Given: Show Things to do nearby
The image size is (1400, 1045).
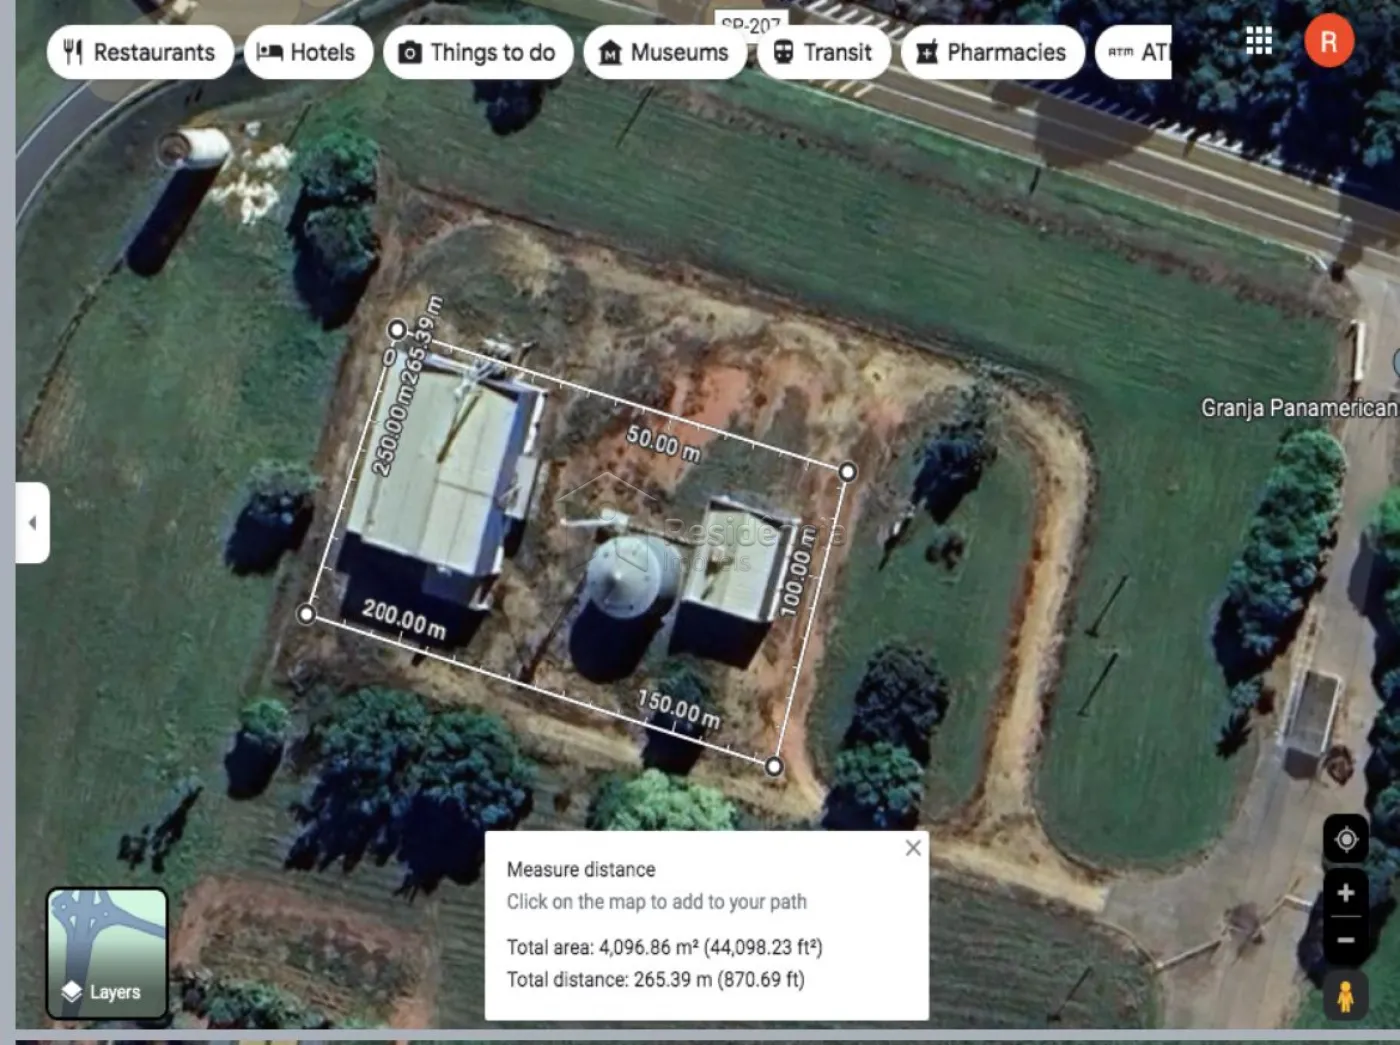Looking at the screenshot, I should (478, 52).
